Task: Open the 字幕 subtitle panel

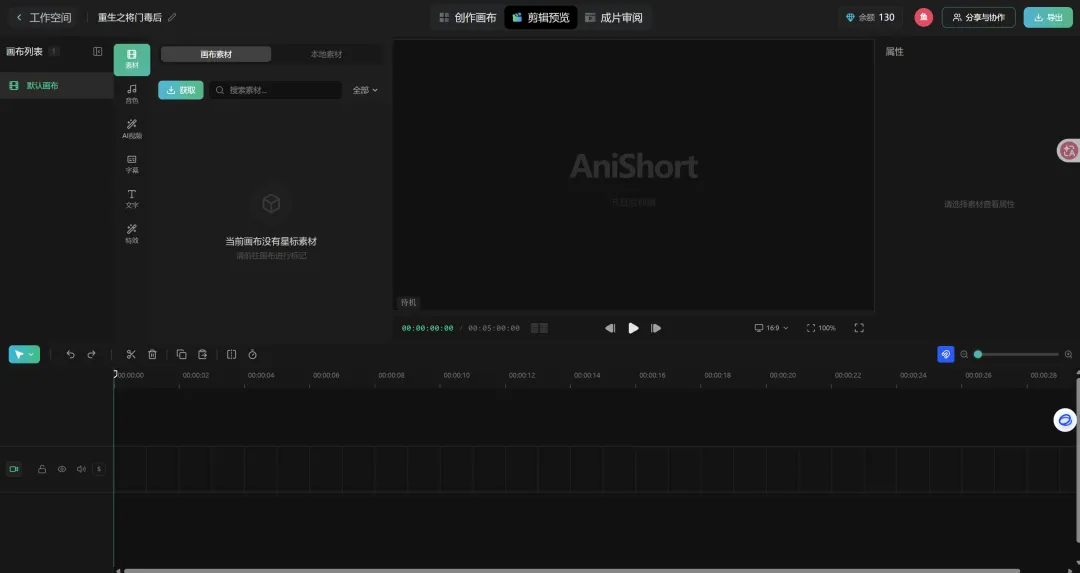Action: tap(132, 164)
